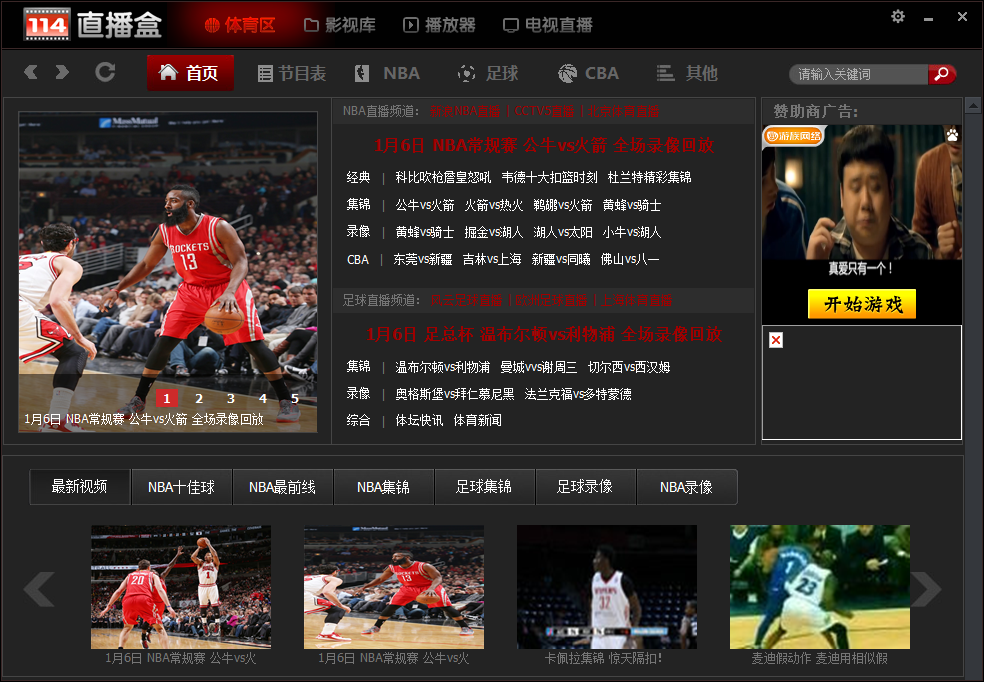Open 欧洲足球直播 channel link
The image size is (984, 682).
coord(552,301)
